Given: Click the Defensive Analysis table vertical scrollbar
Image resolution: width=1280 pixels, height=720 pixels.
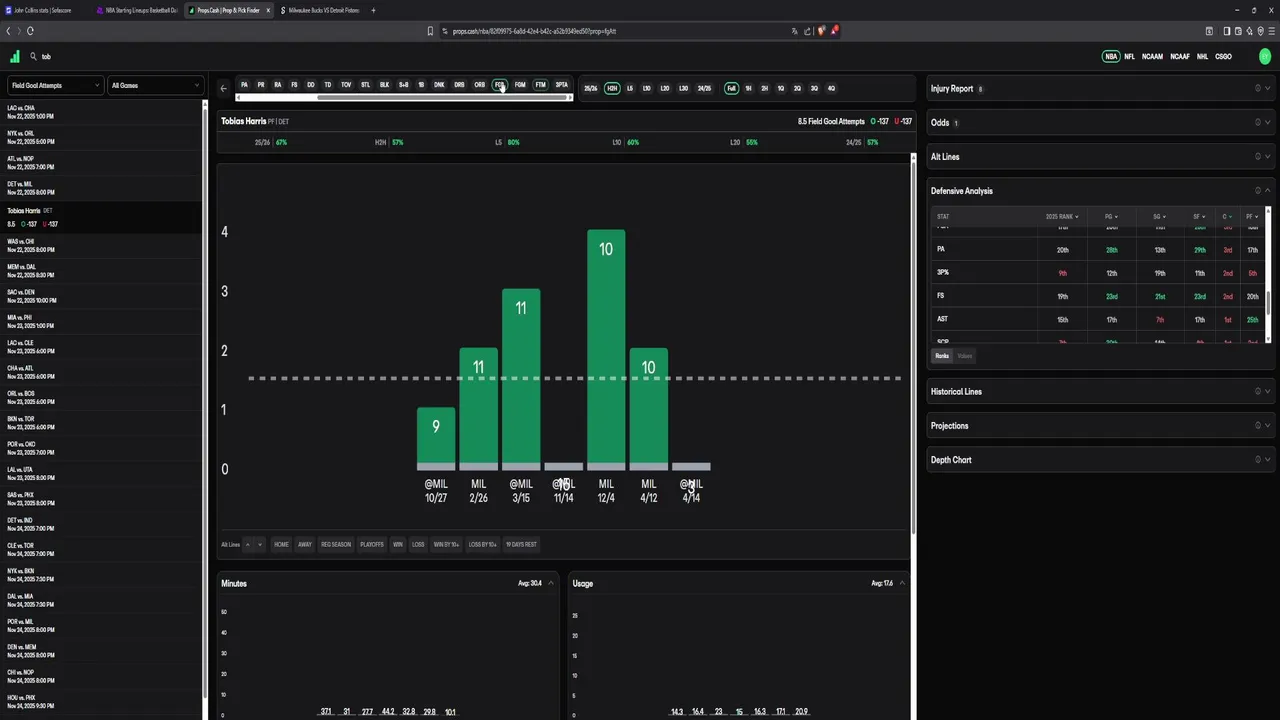Looking at the screenshot, I should (x=1268, y=305).
